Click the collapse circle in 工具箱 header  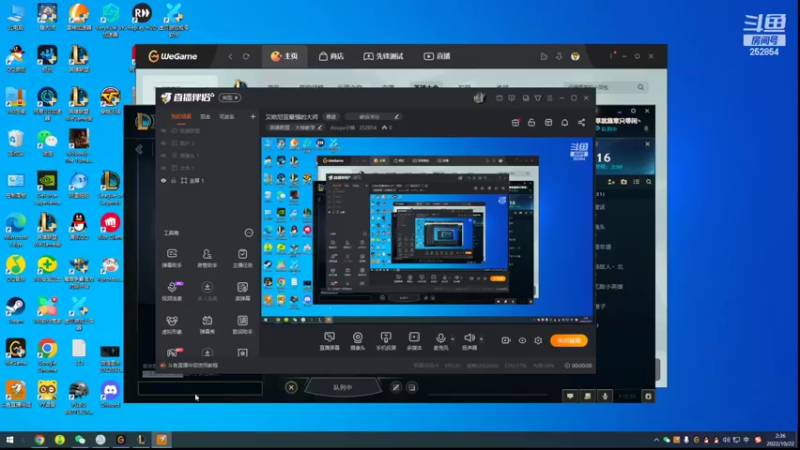coord(248,233)
